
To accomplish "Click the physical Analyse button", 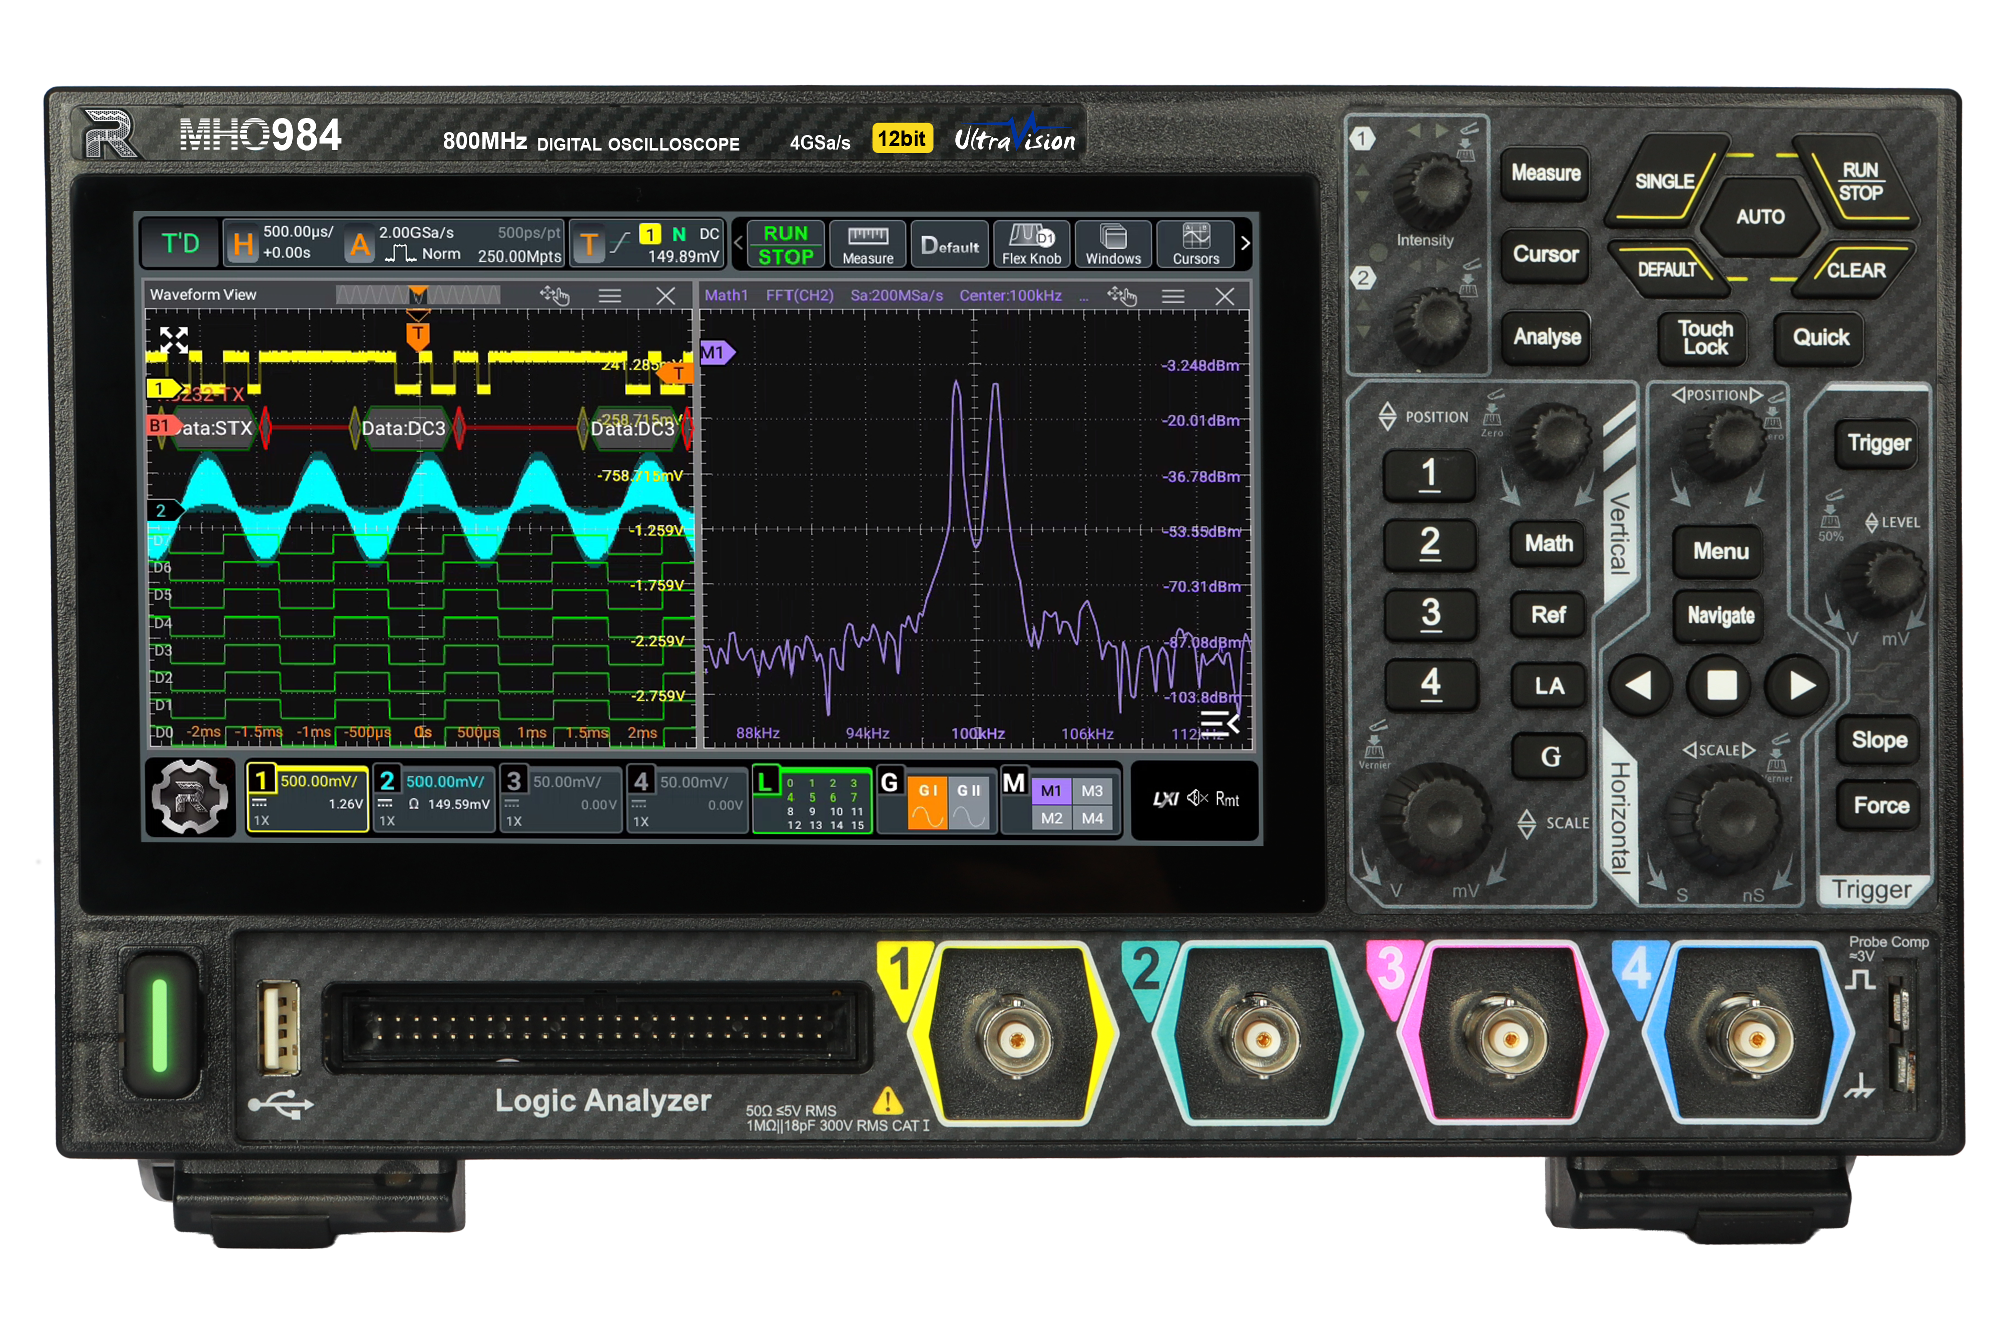I will tap(1546, 337).
